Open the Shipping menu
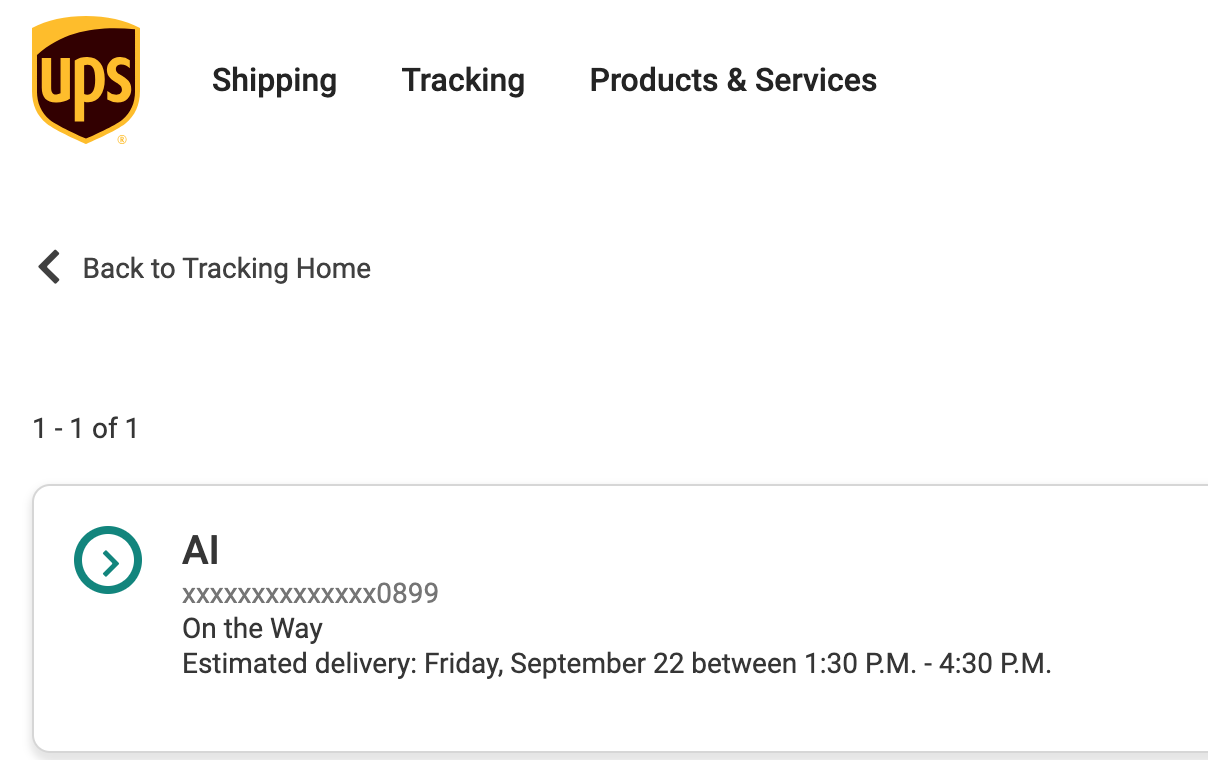 274,80
